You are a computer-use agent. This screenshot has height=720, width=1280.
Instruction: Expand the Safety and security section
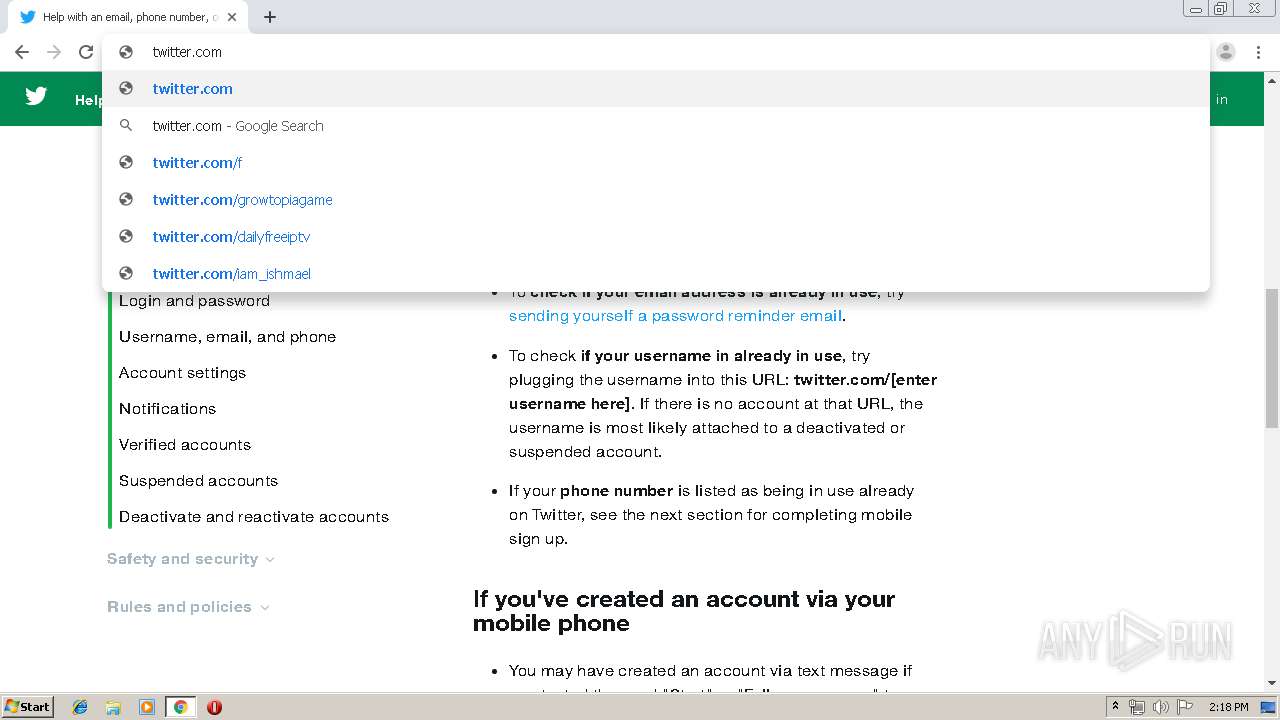(x=190, y=559)
